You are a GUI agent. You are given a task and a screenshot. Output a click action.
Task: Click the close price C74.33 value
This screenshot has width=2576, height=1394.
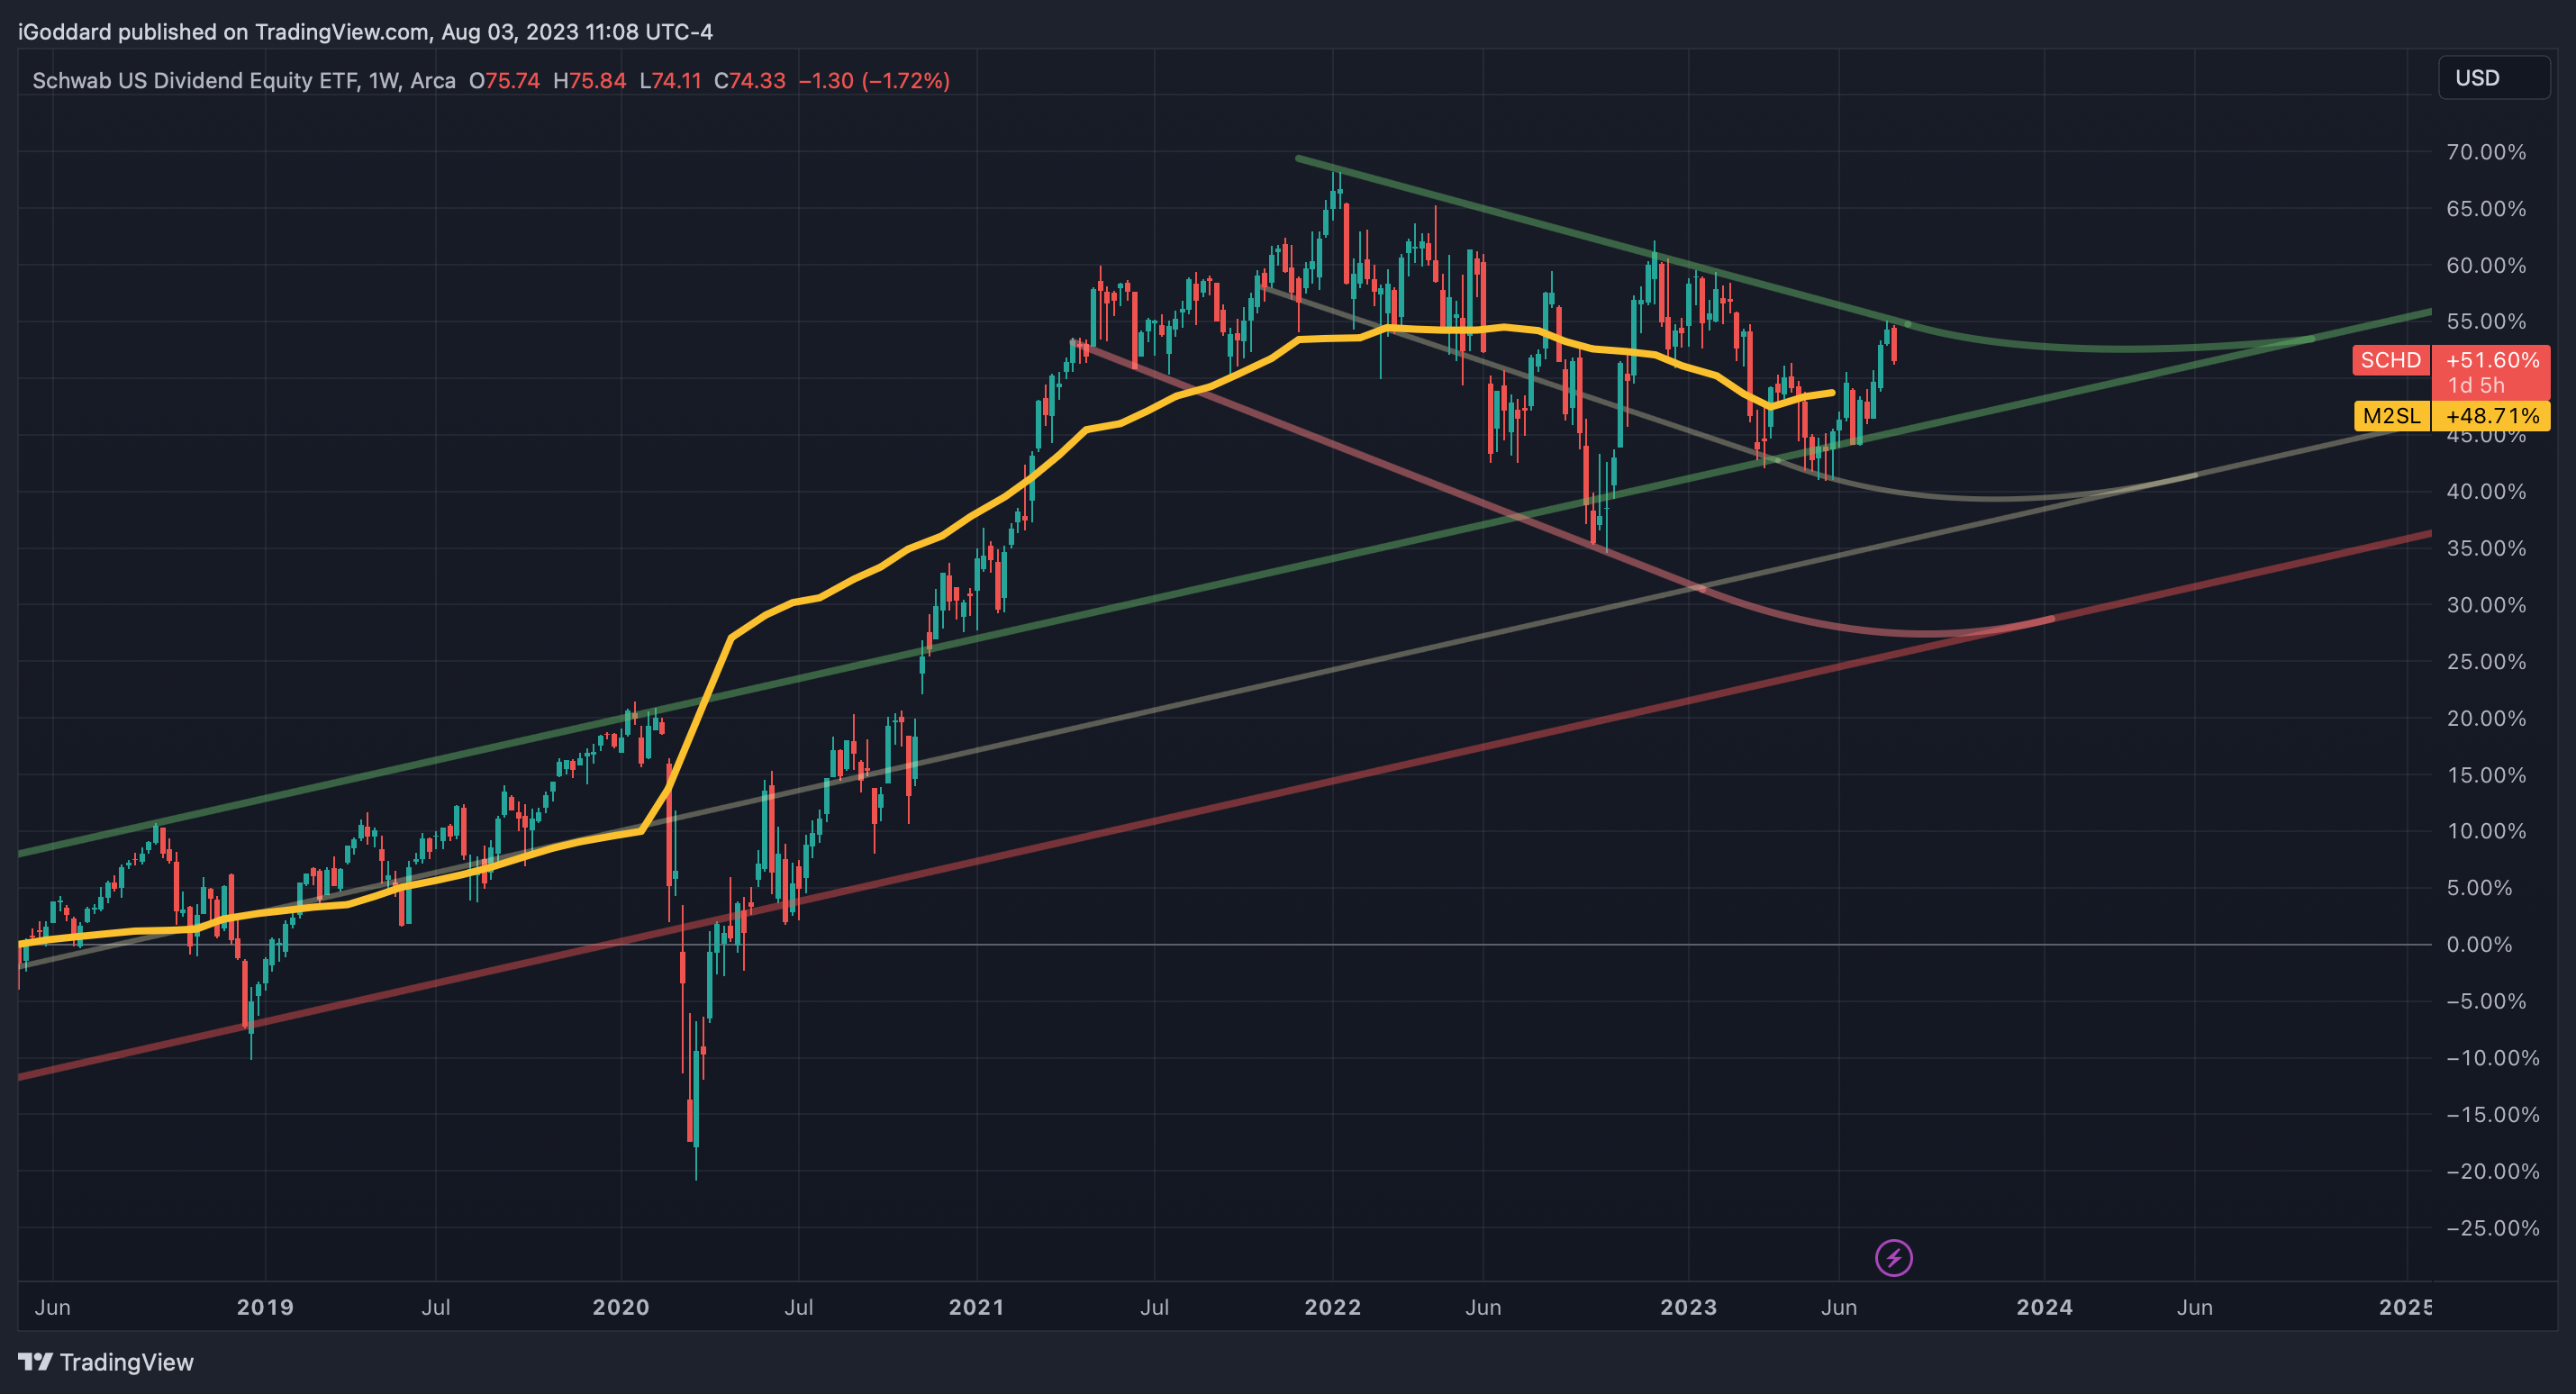point(750,80)
